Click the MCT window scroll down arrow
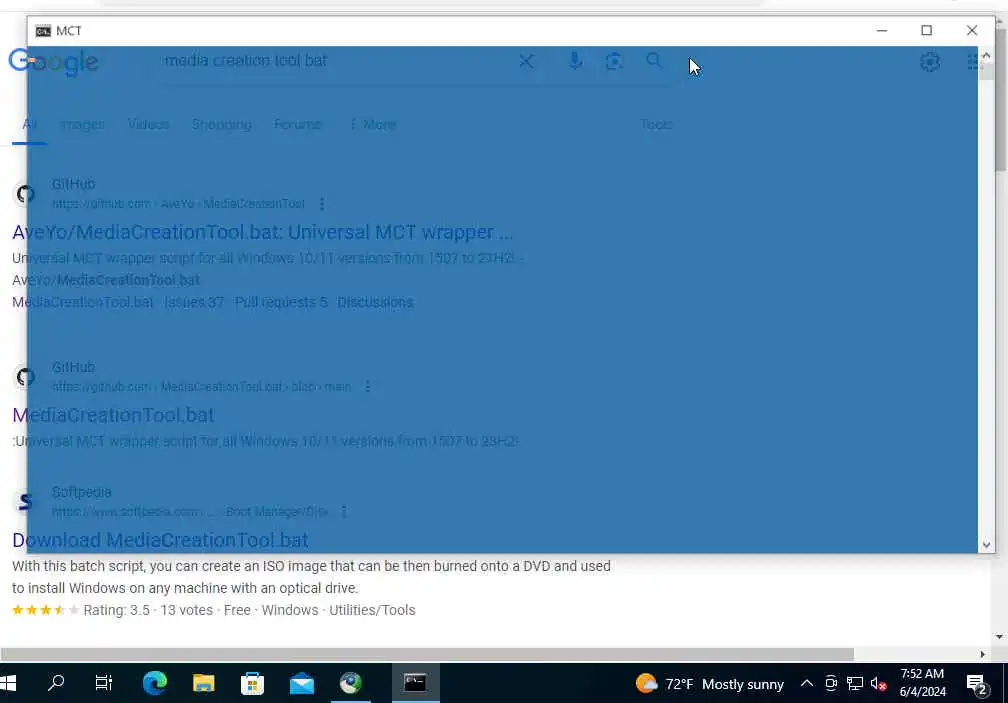 coord(986,546)
